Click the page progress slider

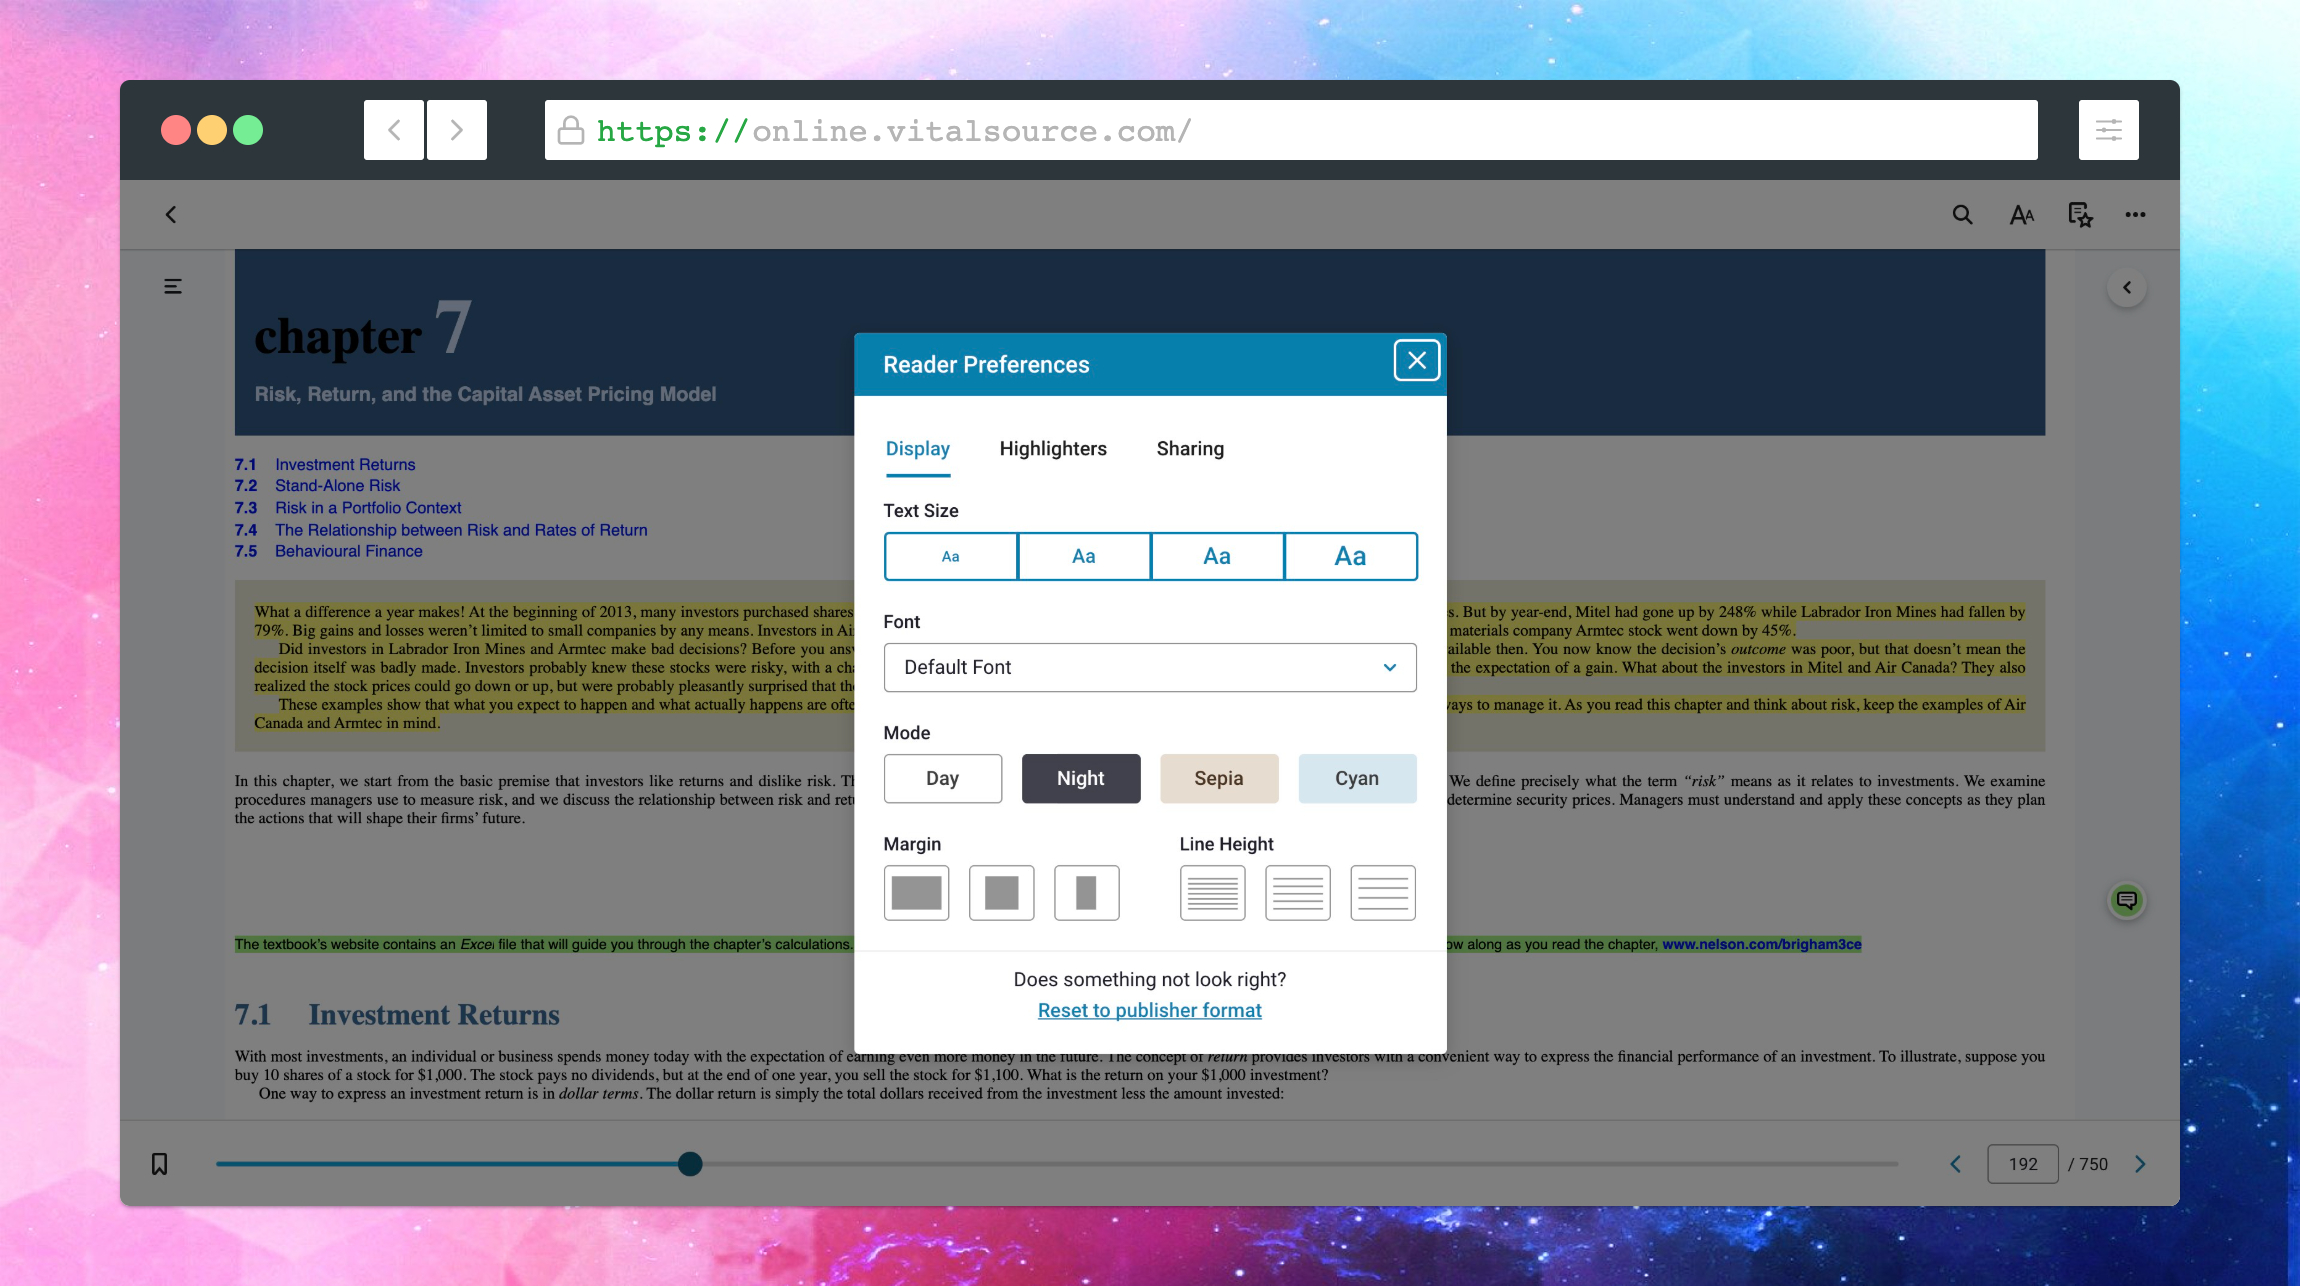tap(689, 1163)
